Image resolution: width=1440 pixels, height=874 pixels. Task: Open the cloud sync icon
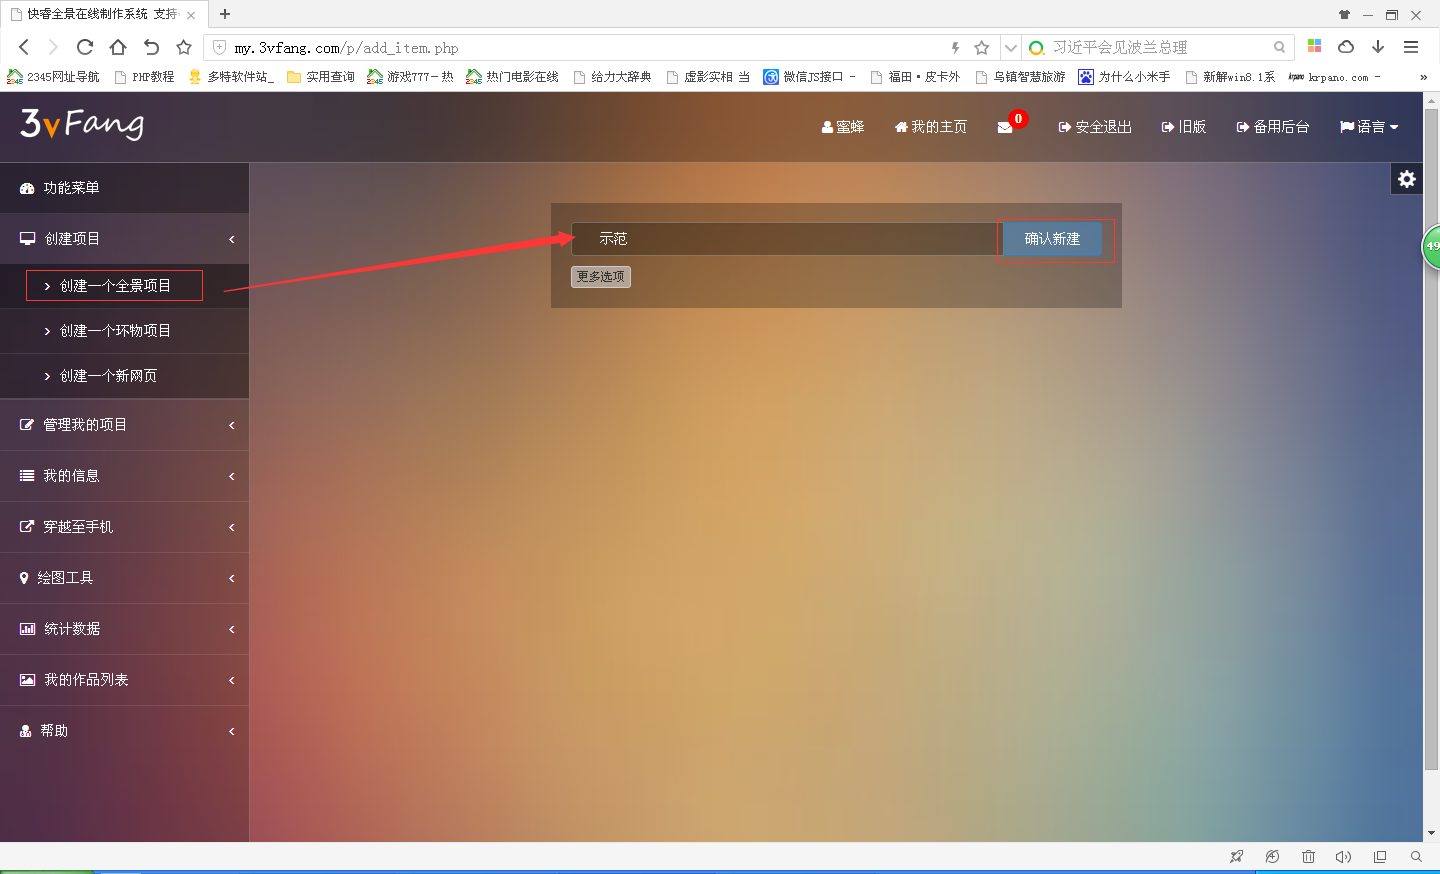(1346, 46)
